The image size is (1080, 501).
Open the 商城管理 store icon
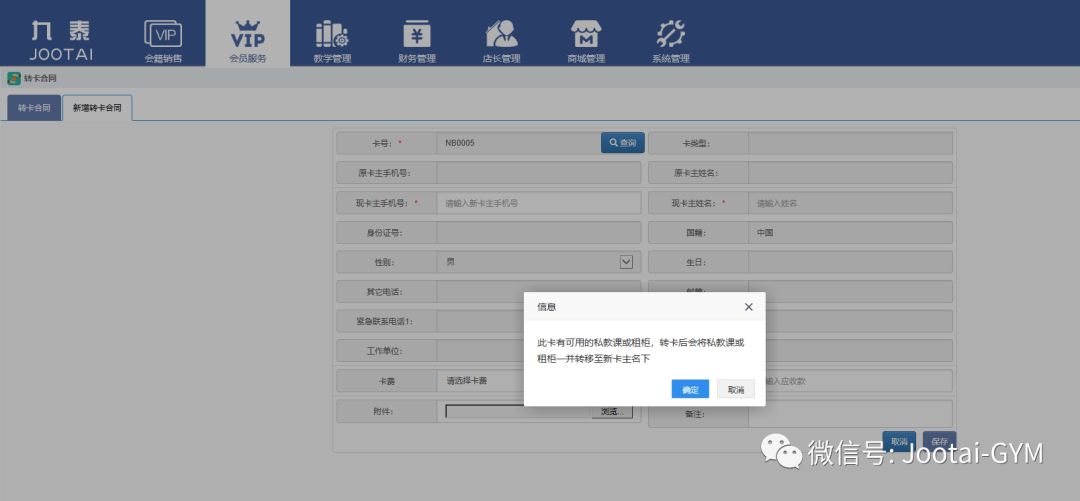(586, 34)
